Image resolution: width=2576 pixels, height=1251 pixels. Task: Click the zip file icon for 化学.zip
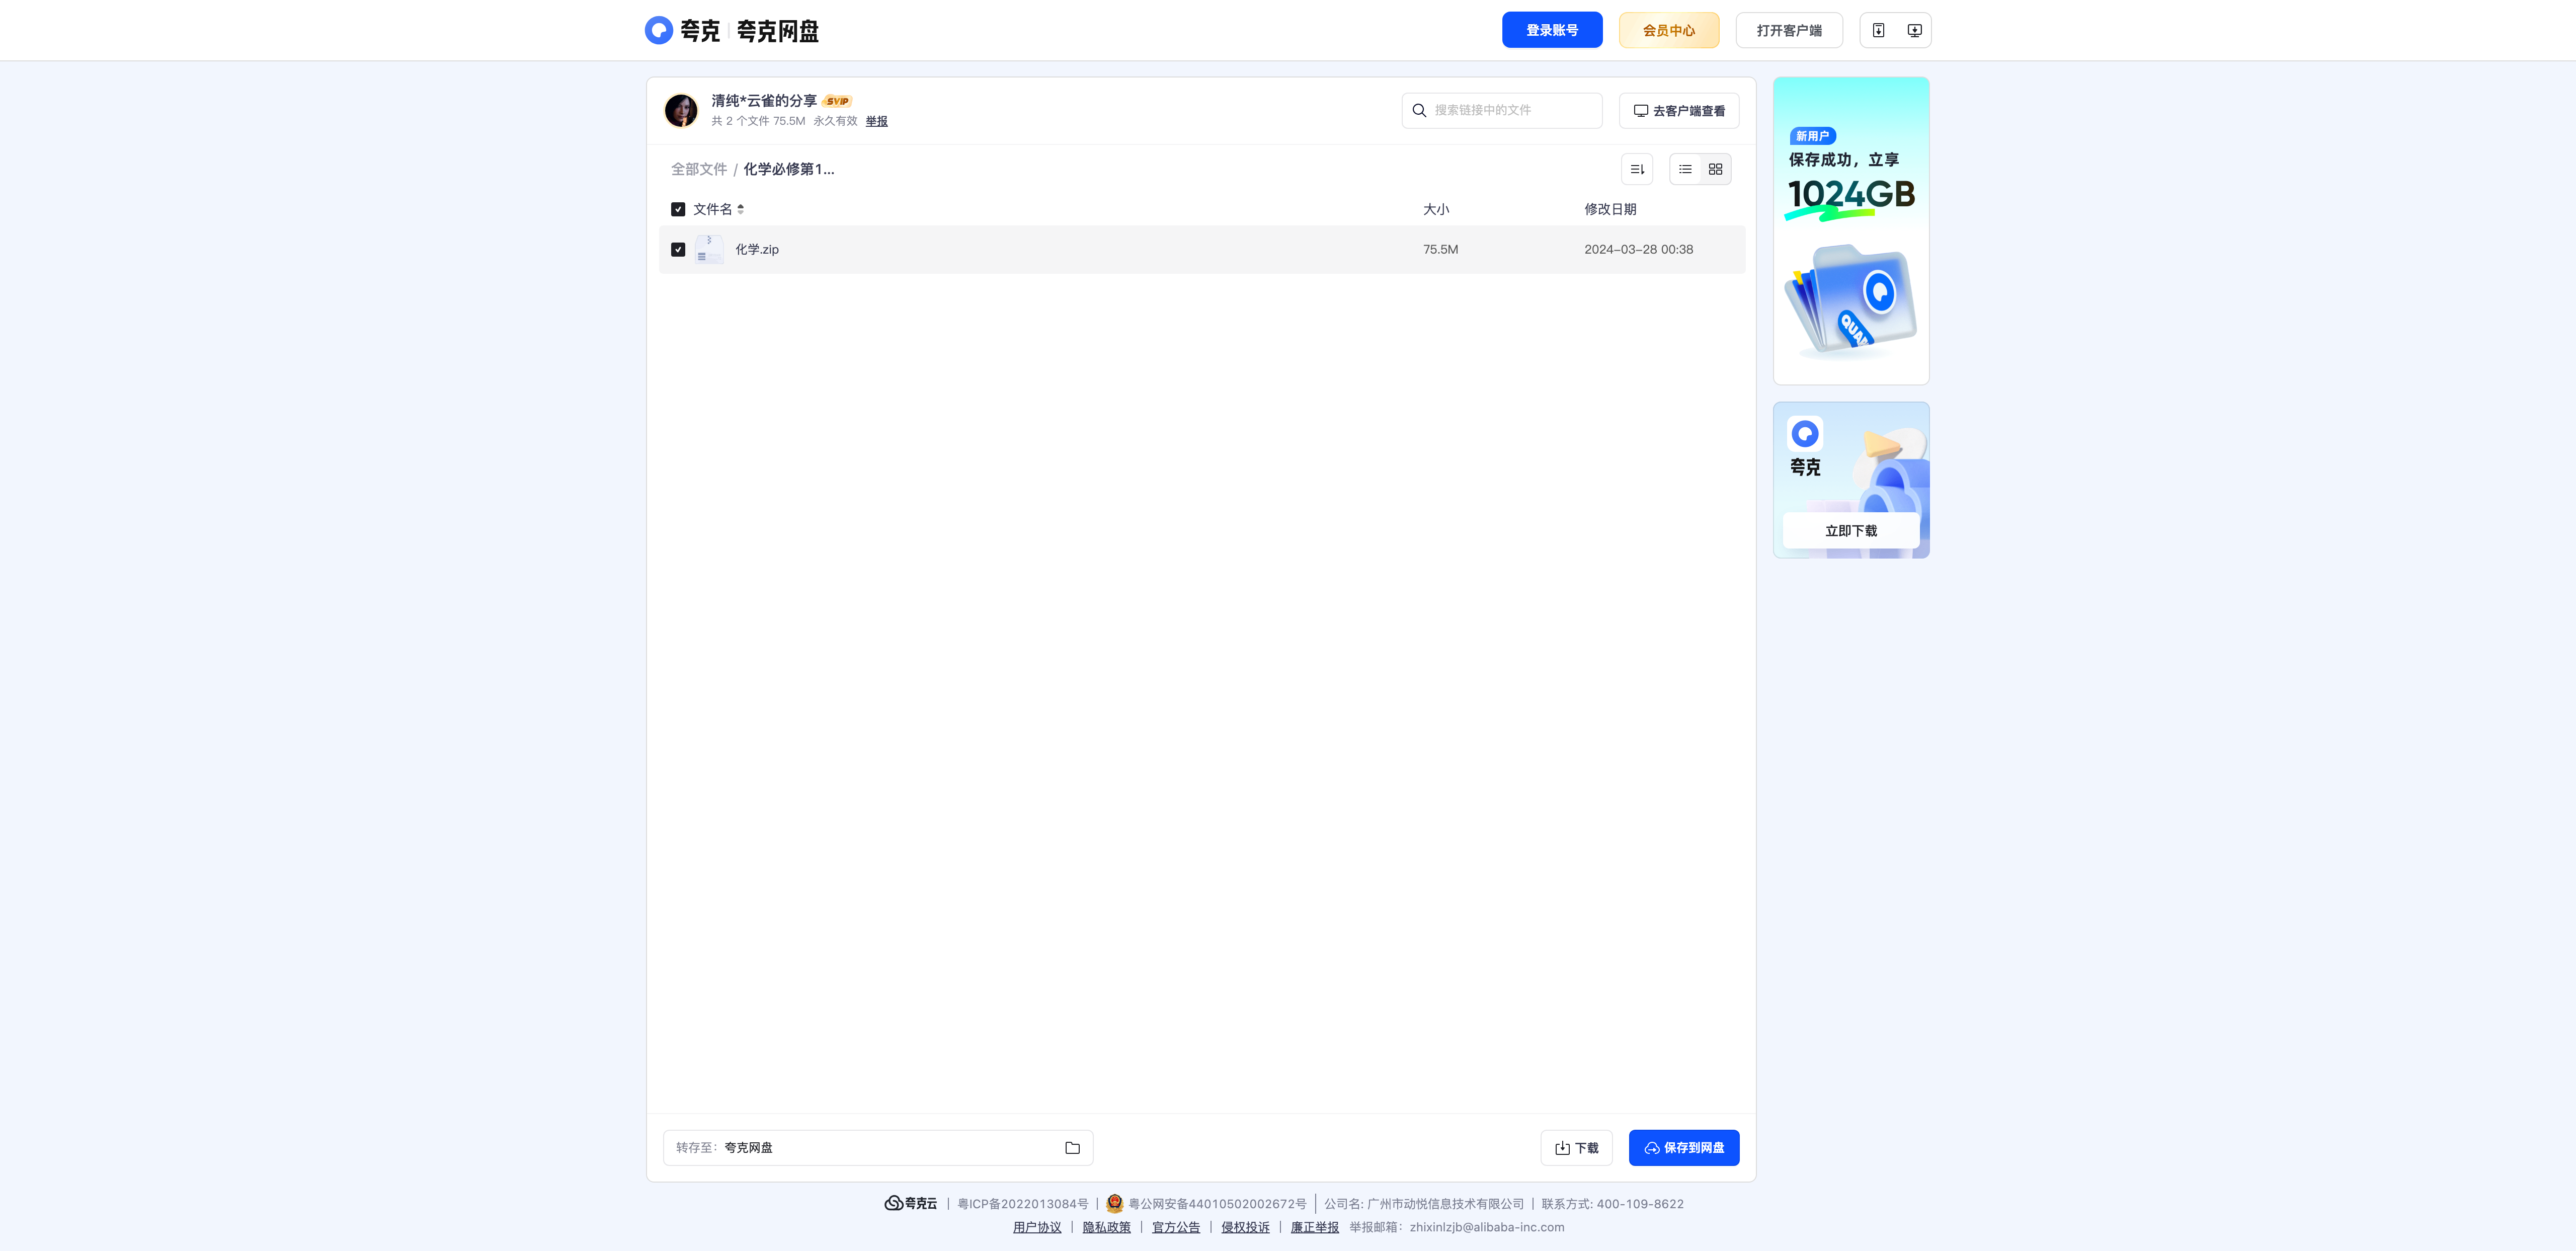point(709,249)
